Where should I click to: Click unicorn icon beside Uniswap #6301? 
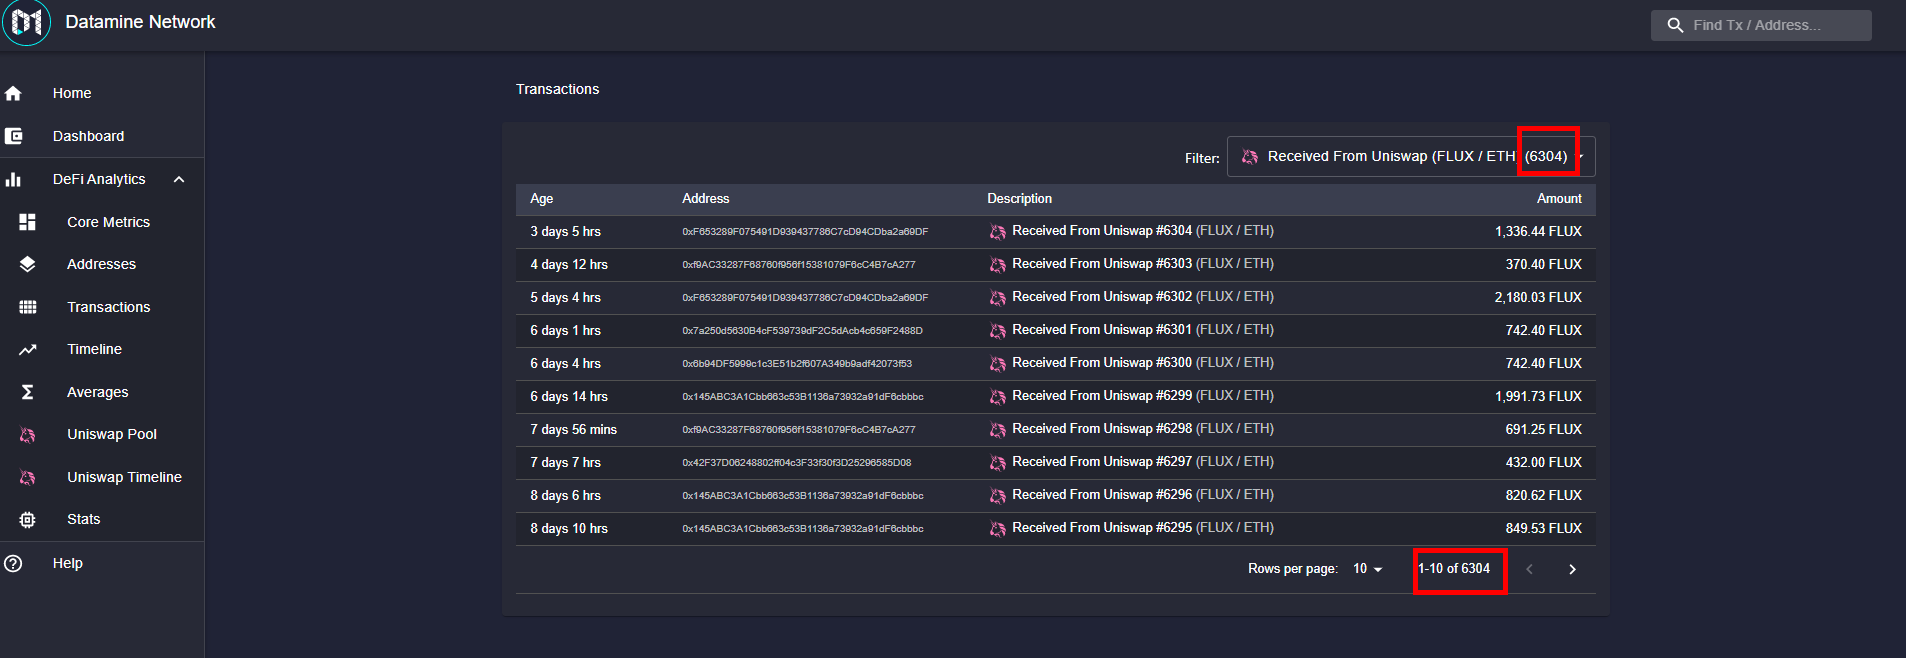pyautogui.click(x=997, y=330)
